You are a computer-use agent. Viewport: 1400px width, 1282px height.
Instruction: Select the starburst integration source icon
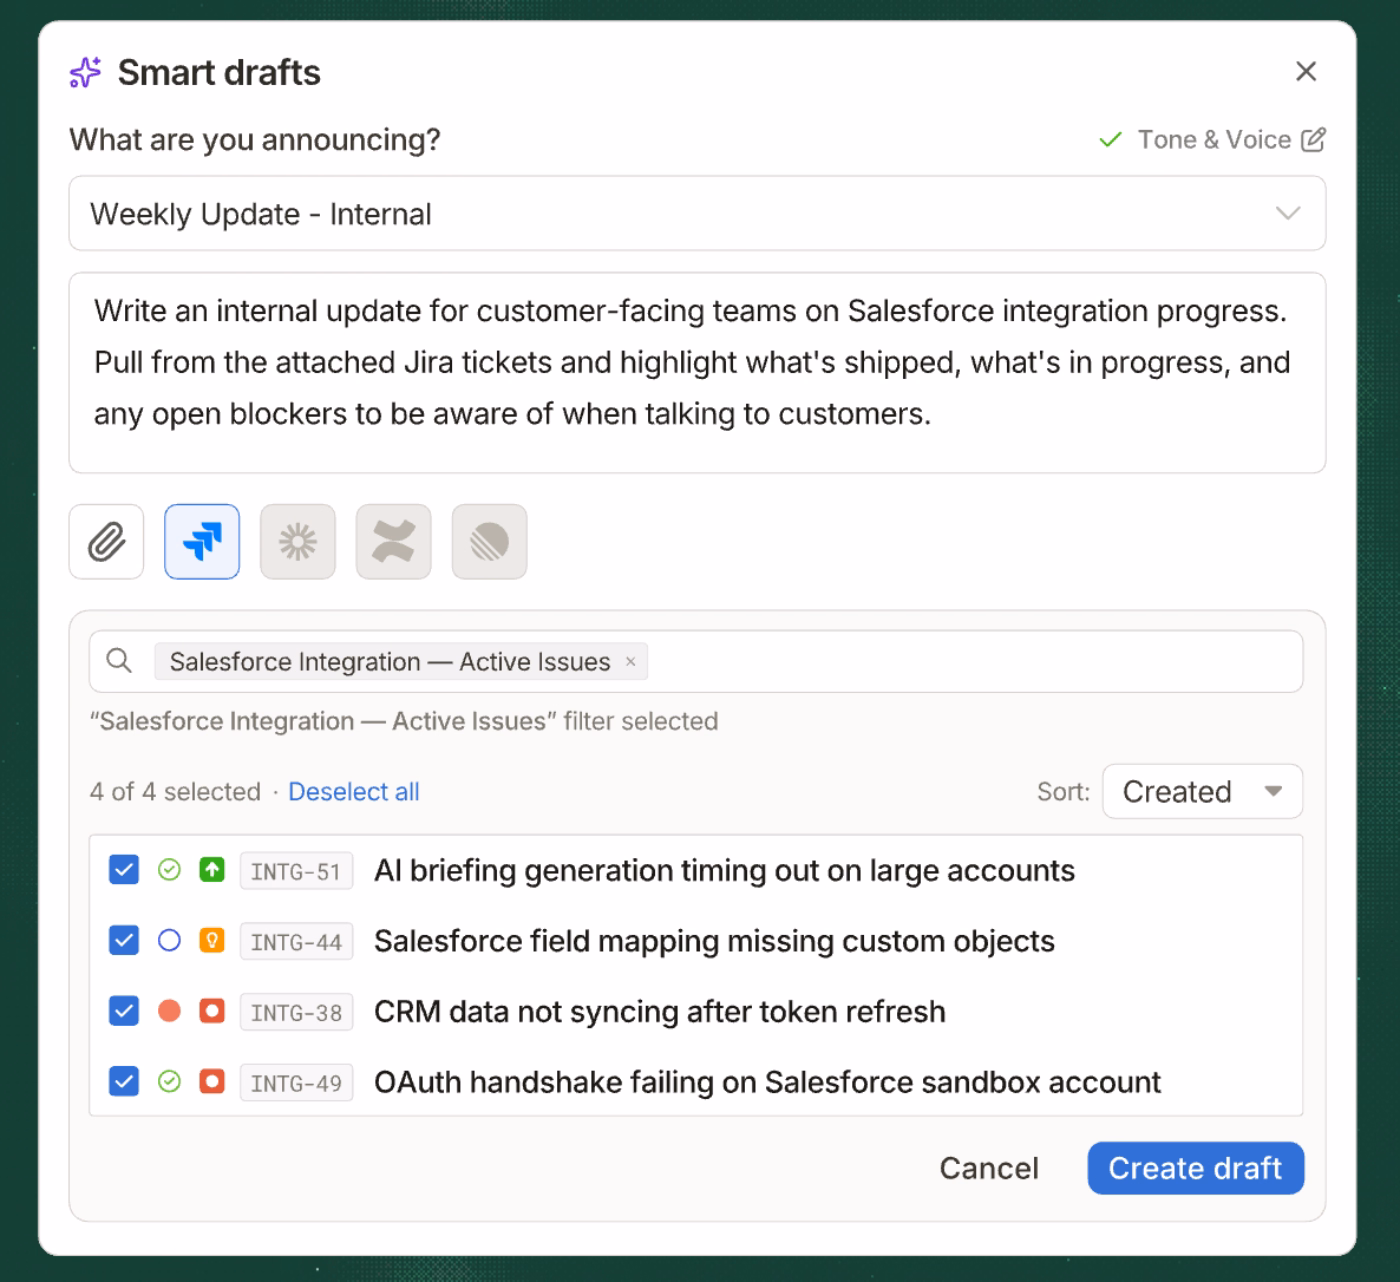tap(298, 542)
